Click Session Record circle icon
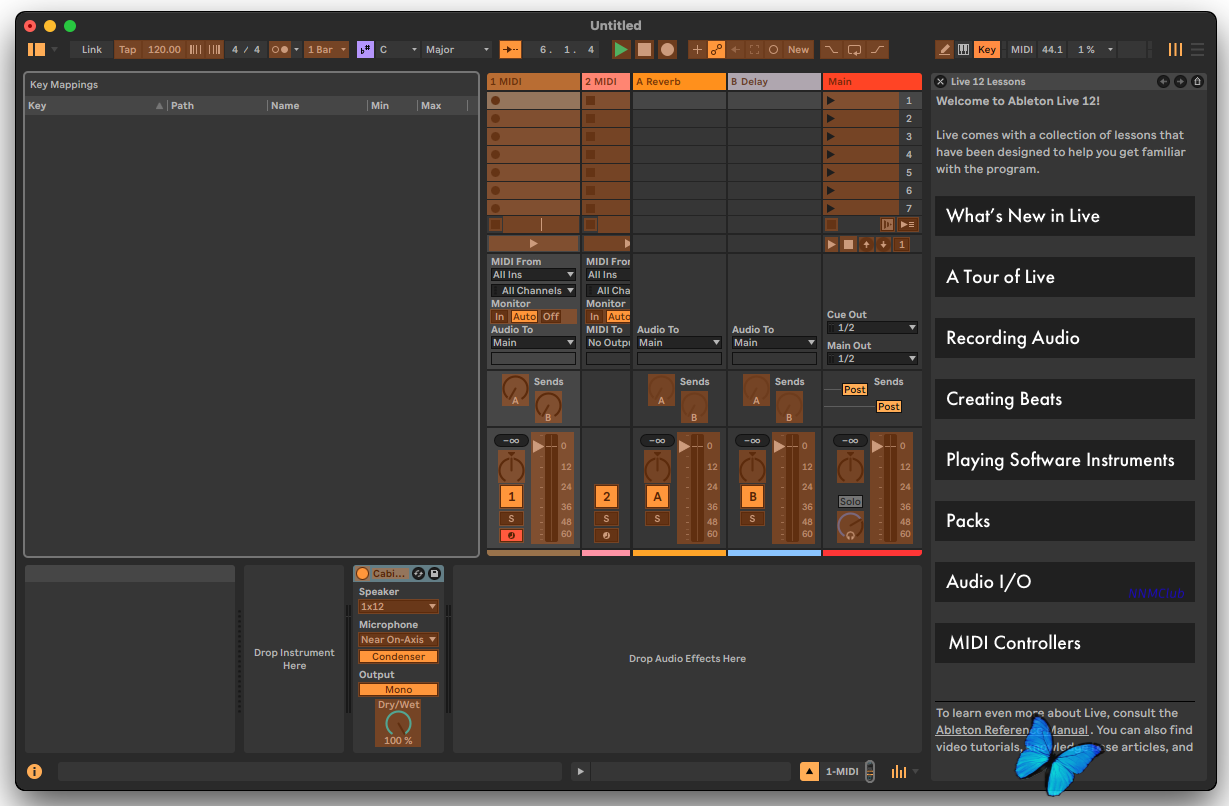Screen dimensions: 1229x806 click(773, 49)
